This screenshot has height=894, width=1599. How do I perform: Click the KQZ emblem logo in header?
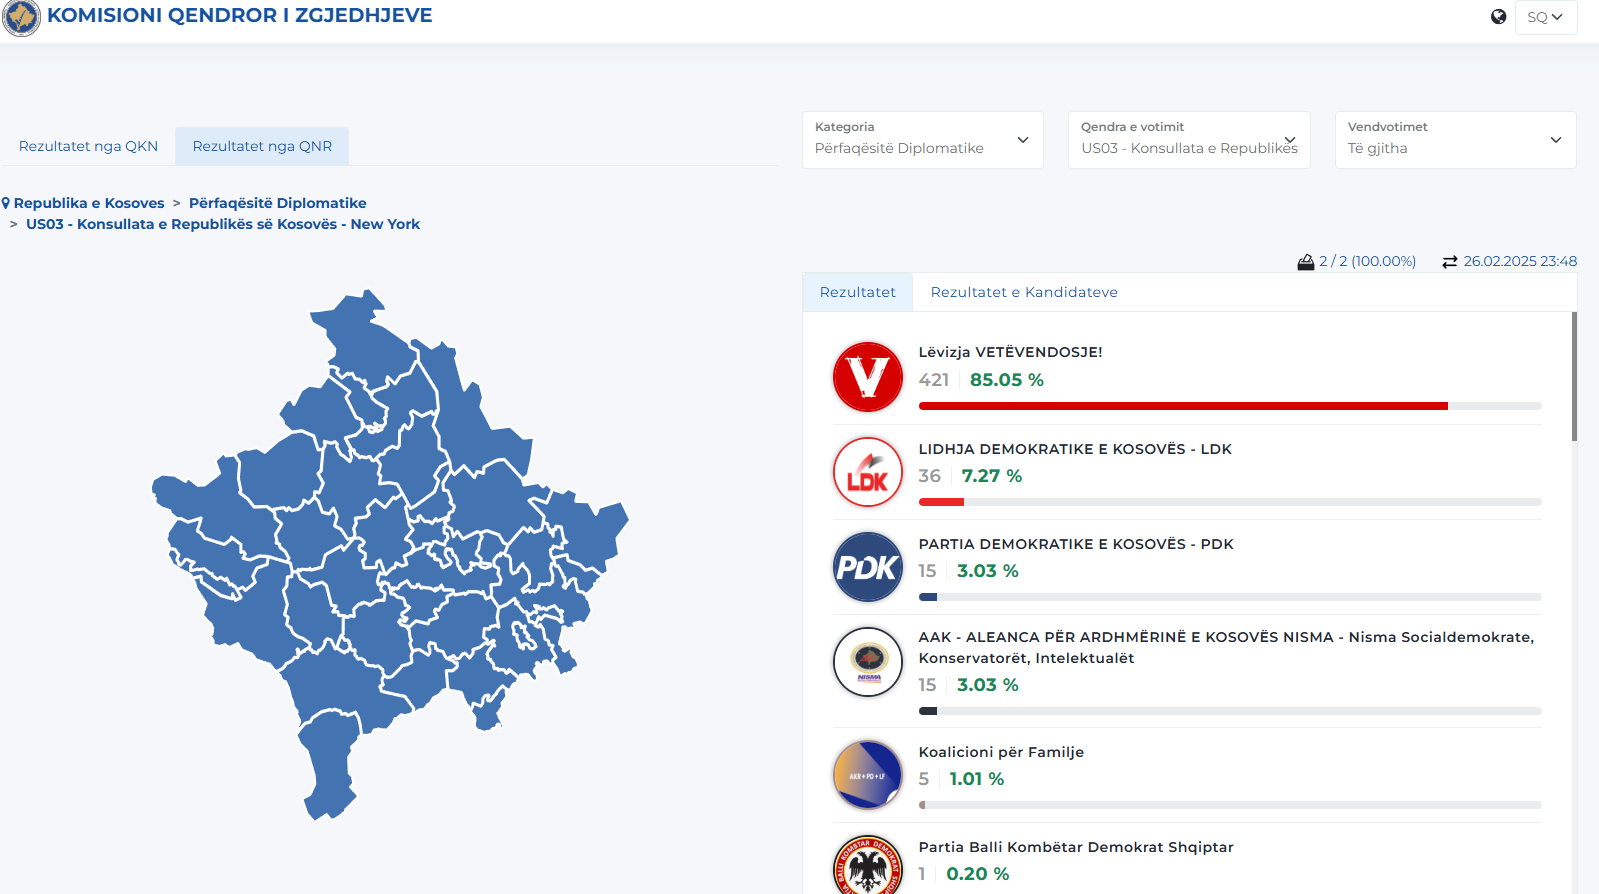[21, 17]
